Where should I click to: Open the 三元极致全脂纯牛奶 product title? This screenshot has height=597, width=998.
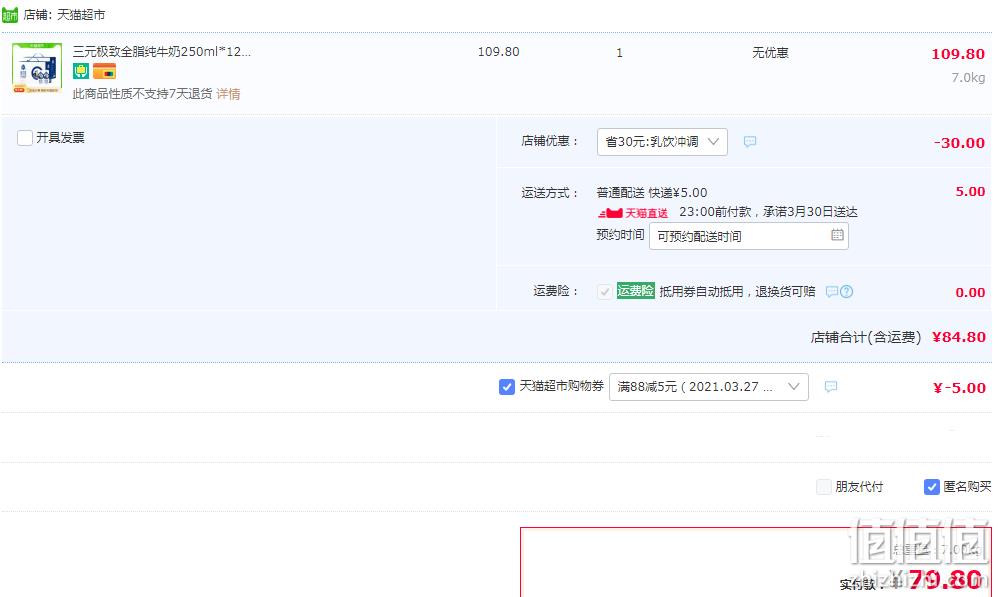click(162, 52)
